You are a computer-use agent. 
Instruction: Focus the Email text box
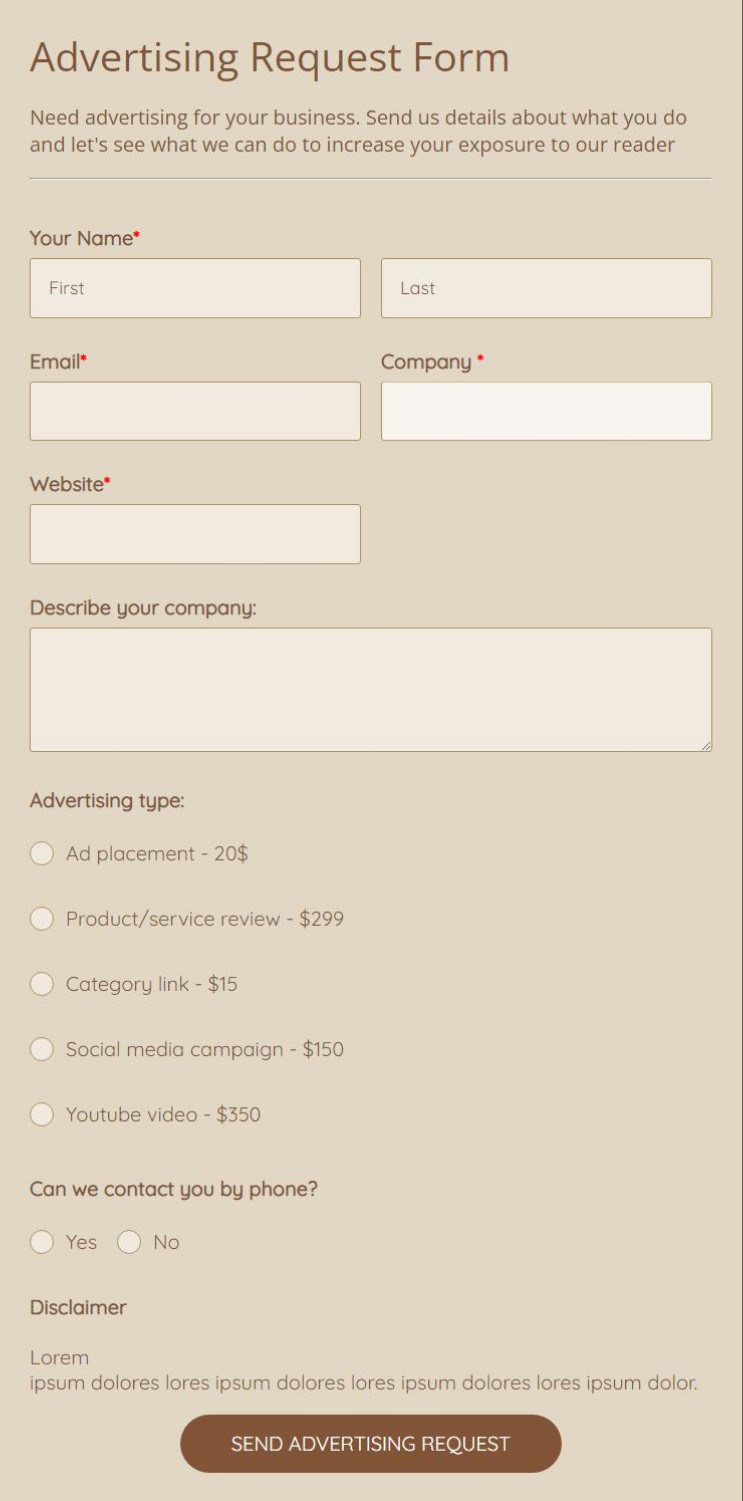point(195,411)
